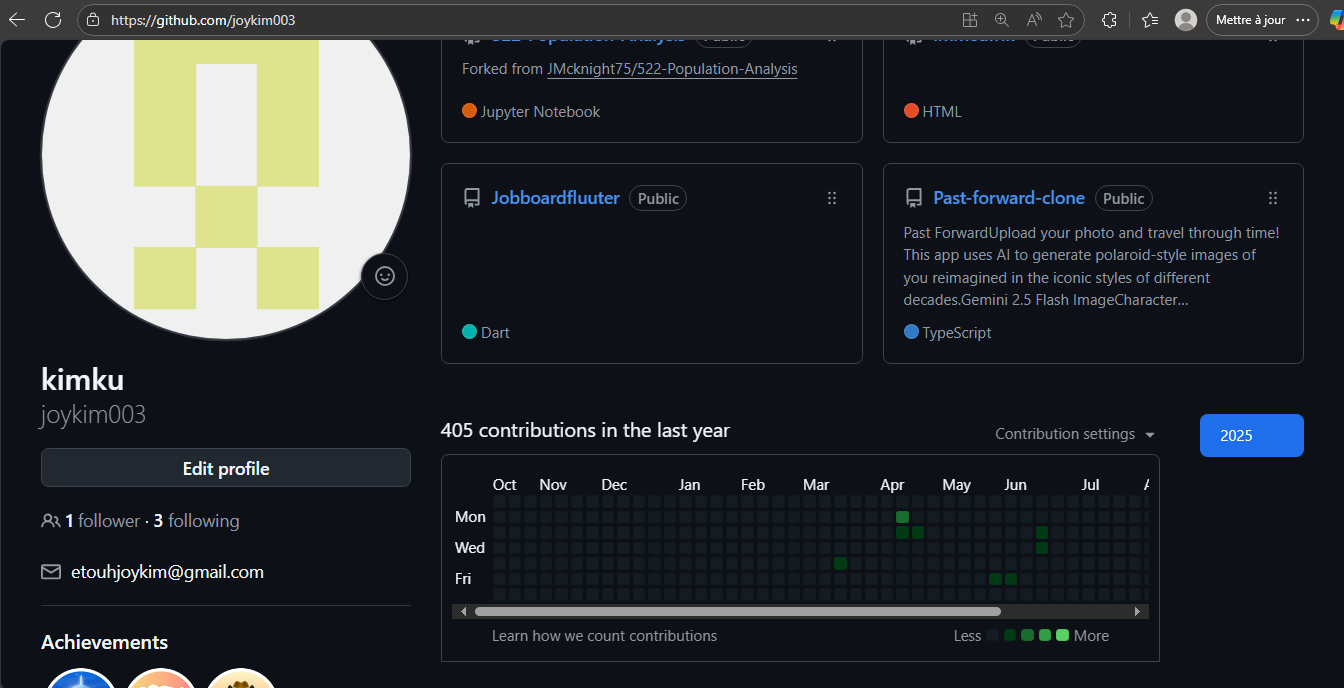Grab the drag handle on Jobboardfluuter card

pyautogui.click(x=831, y=198)
